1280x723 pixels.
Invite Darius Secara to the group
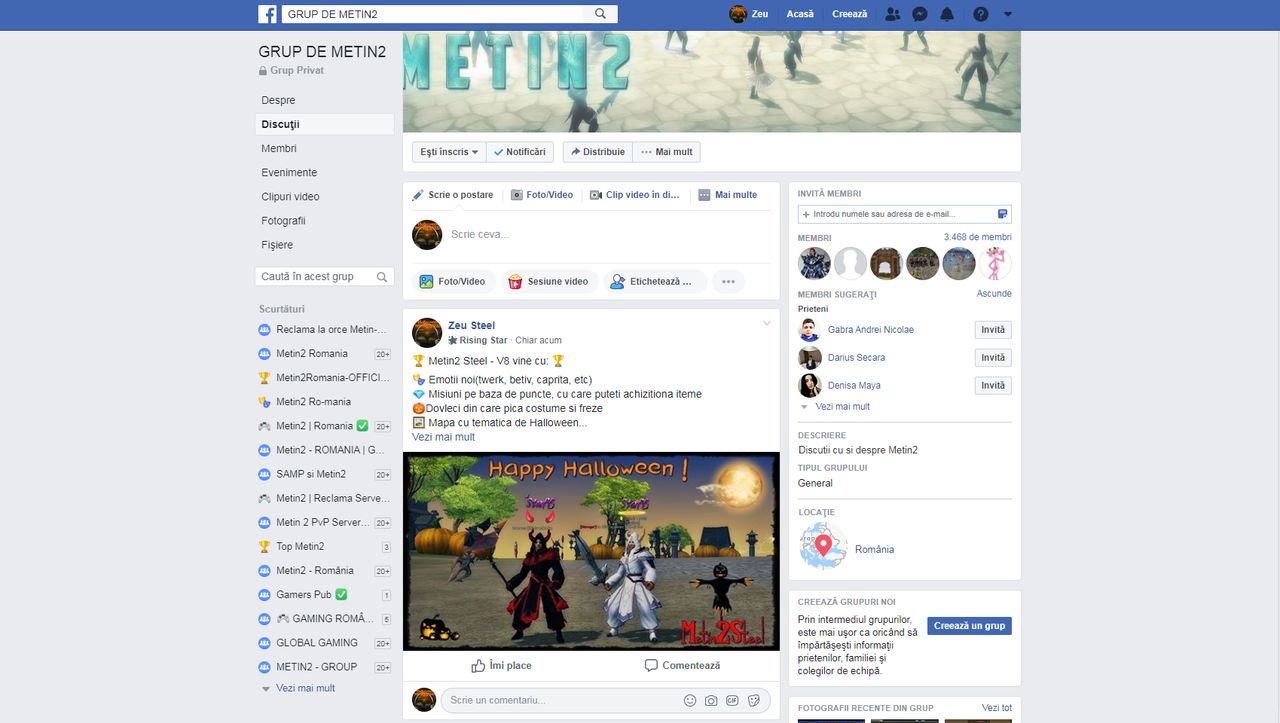click(992, 357)
